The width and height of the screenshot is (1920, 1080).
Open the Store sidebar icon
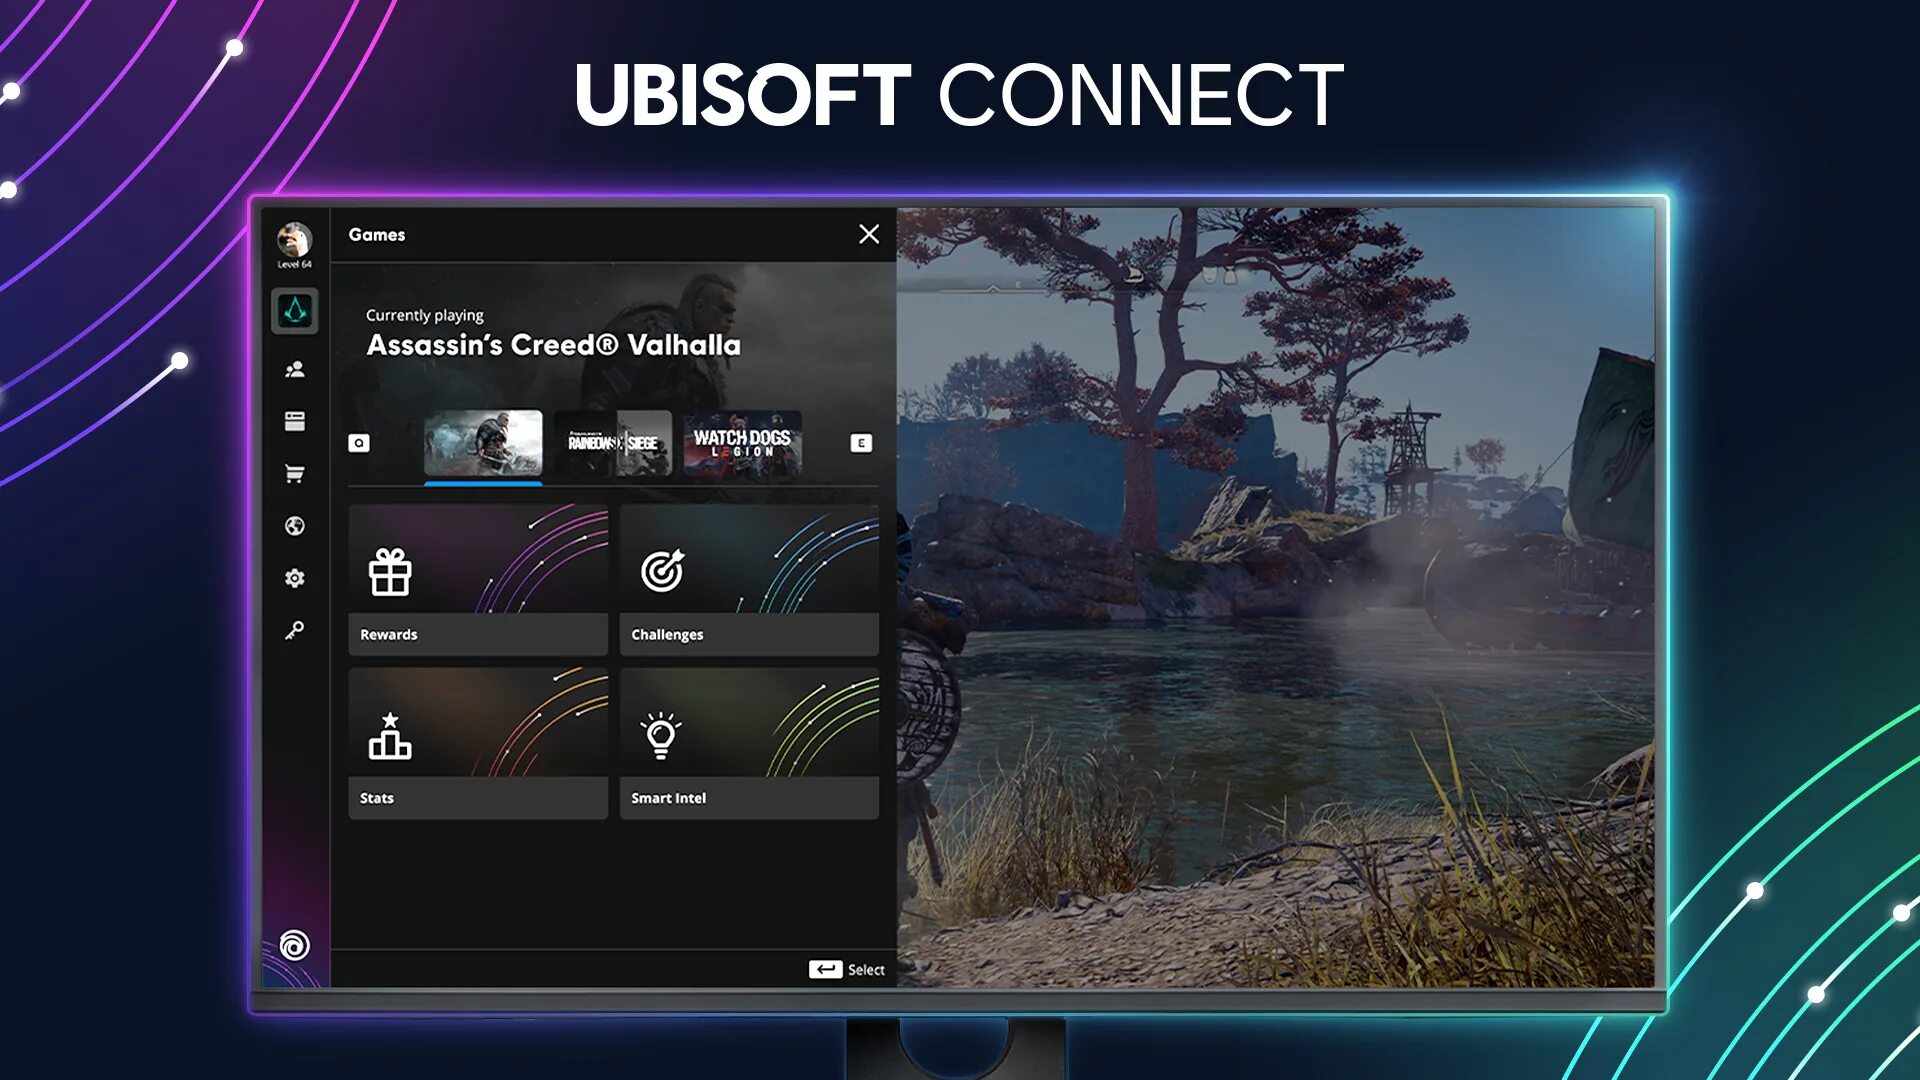(x=293, y=473)
